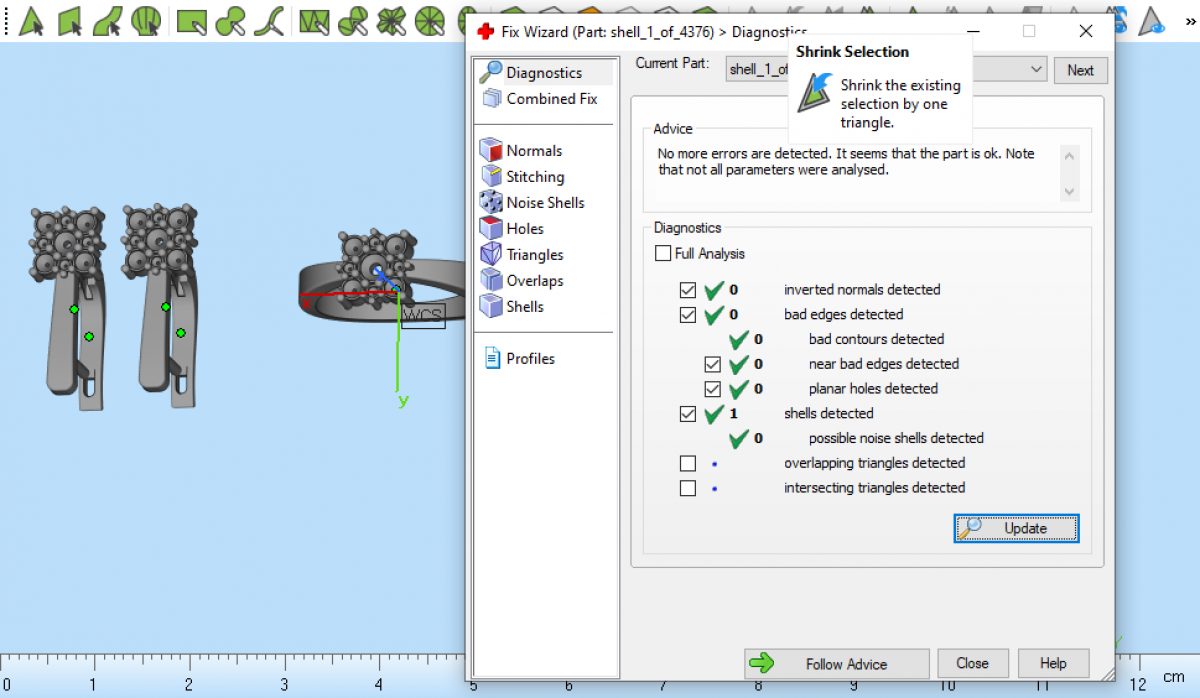This screenshot has height=698, width=1200.
Task: Click the Update button
Action: coord(1016,529)
